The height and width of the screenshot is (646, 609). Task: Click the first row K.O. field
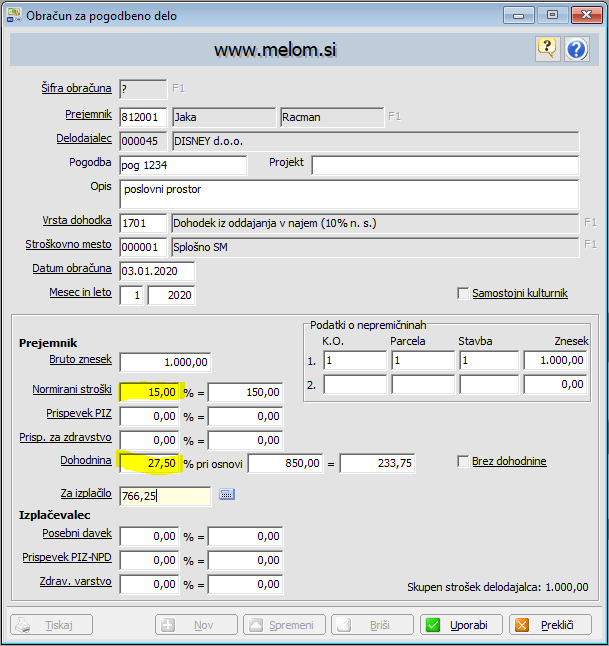point(354,360)
